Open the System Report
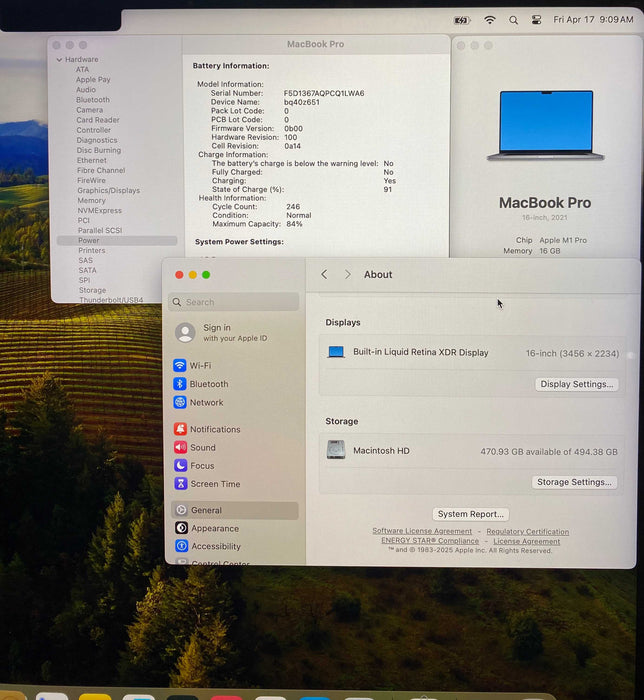The width and height of the screenshot is (644, 700). 470,514
